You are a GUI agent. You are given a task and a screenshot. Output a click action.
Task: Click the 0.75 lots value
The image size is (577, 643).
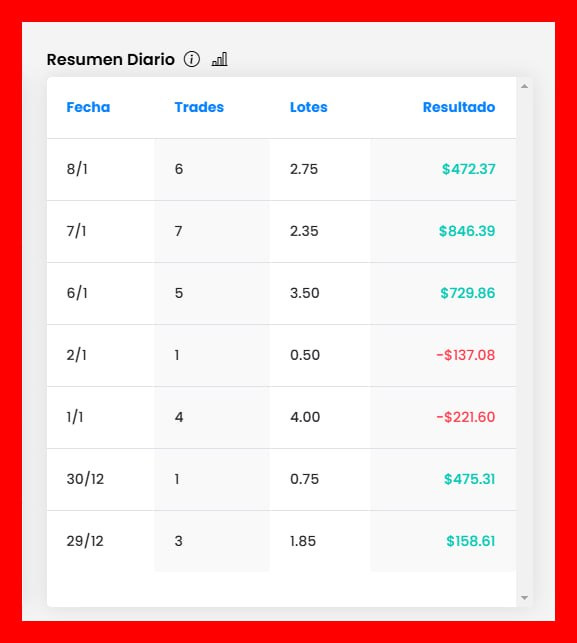click(x=304, y=479)
